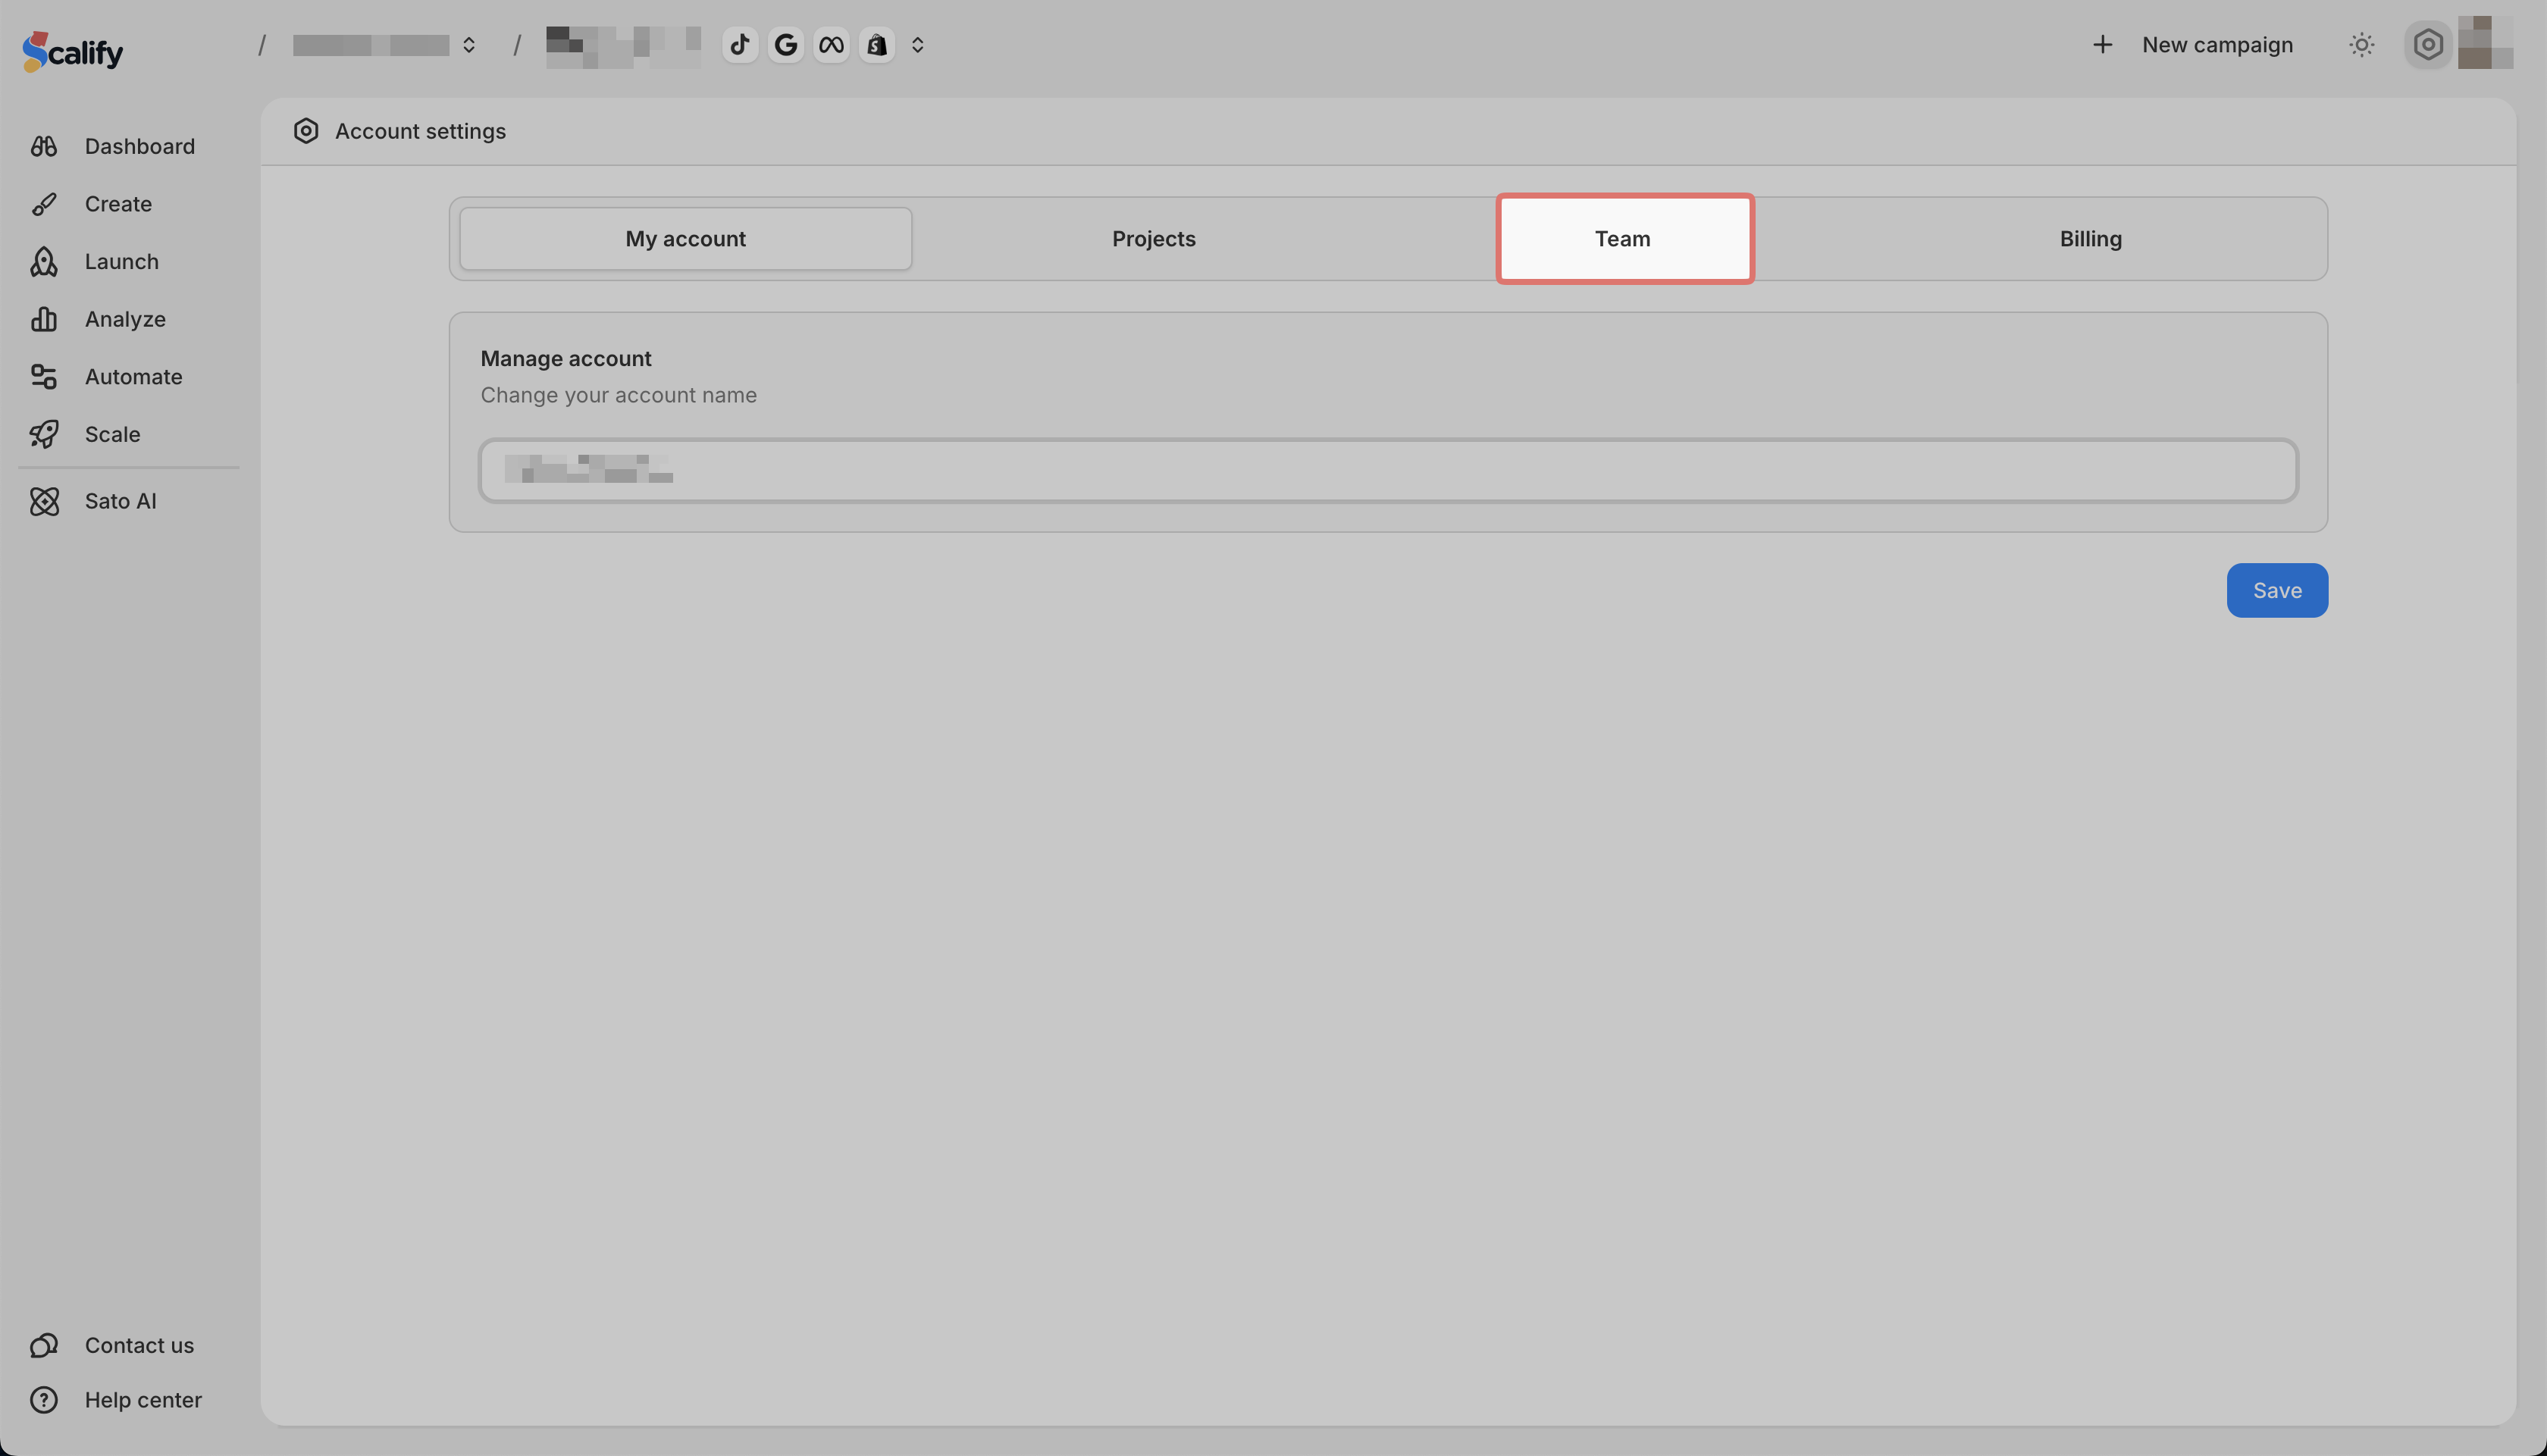Click the Shopify platform icon

point(877,45)
